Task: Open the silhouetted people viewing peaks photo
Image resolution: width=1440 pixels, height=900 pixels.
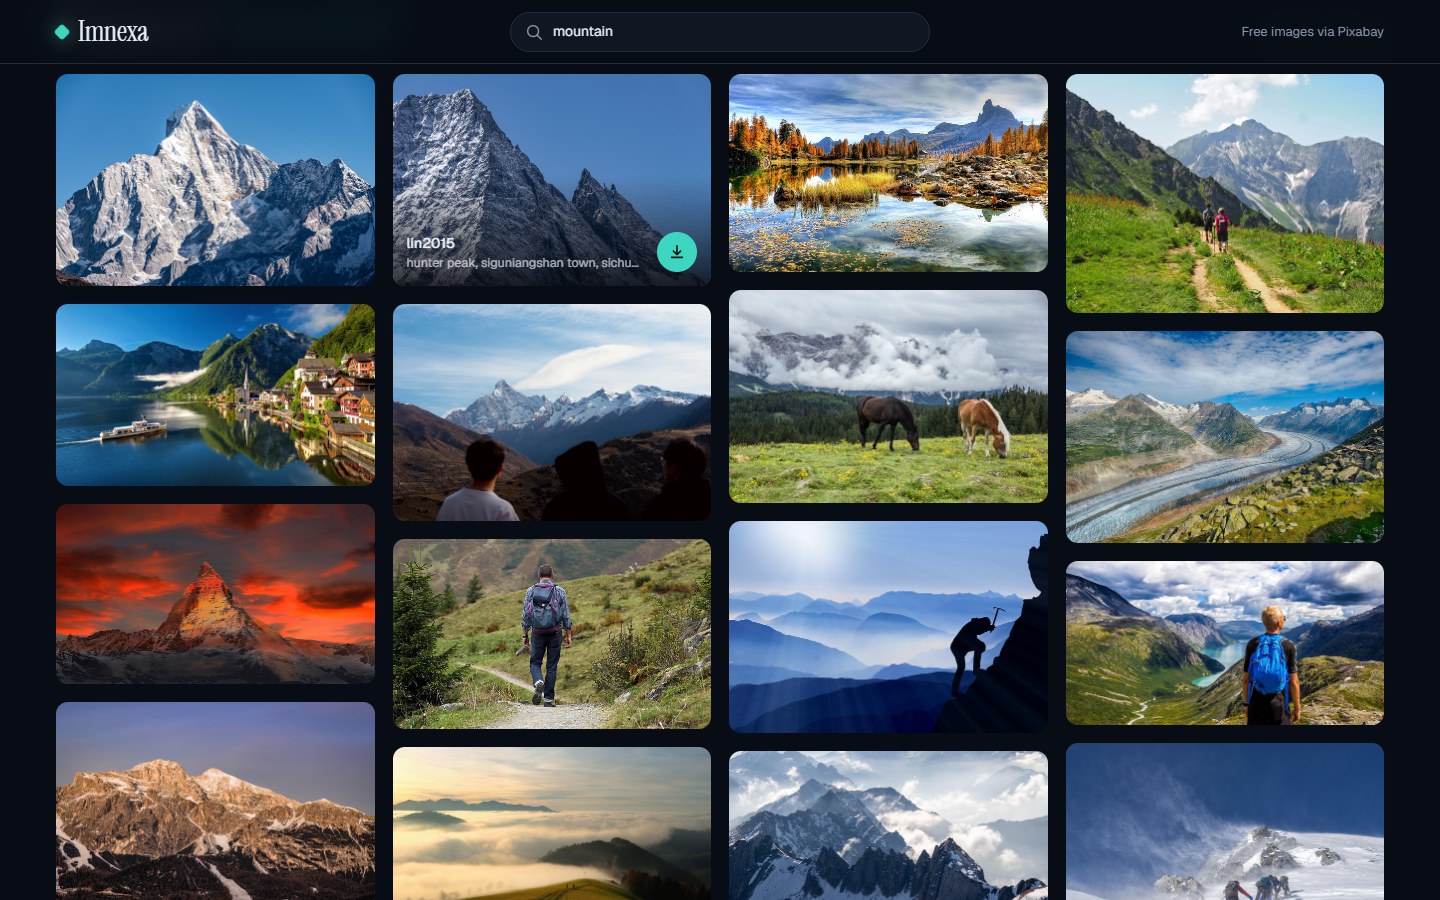Action: pos(552,413)
